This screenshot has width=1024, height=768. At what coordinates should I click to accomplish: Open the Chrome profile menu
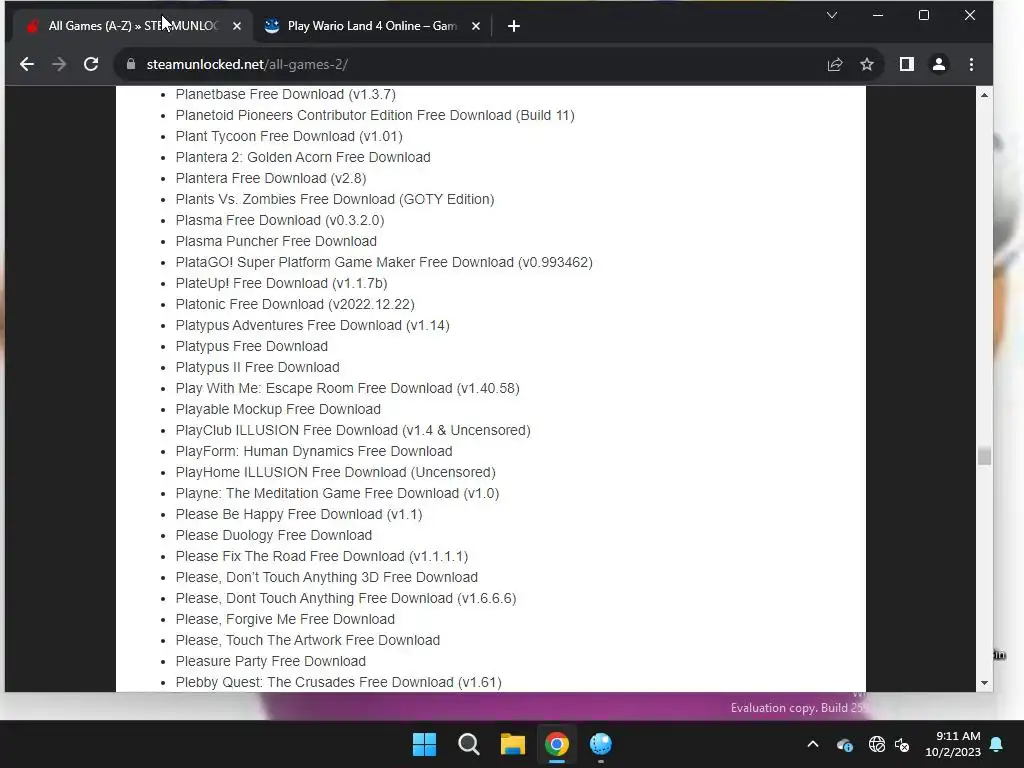tap(938, 64)
